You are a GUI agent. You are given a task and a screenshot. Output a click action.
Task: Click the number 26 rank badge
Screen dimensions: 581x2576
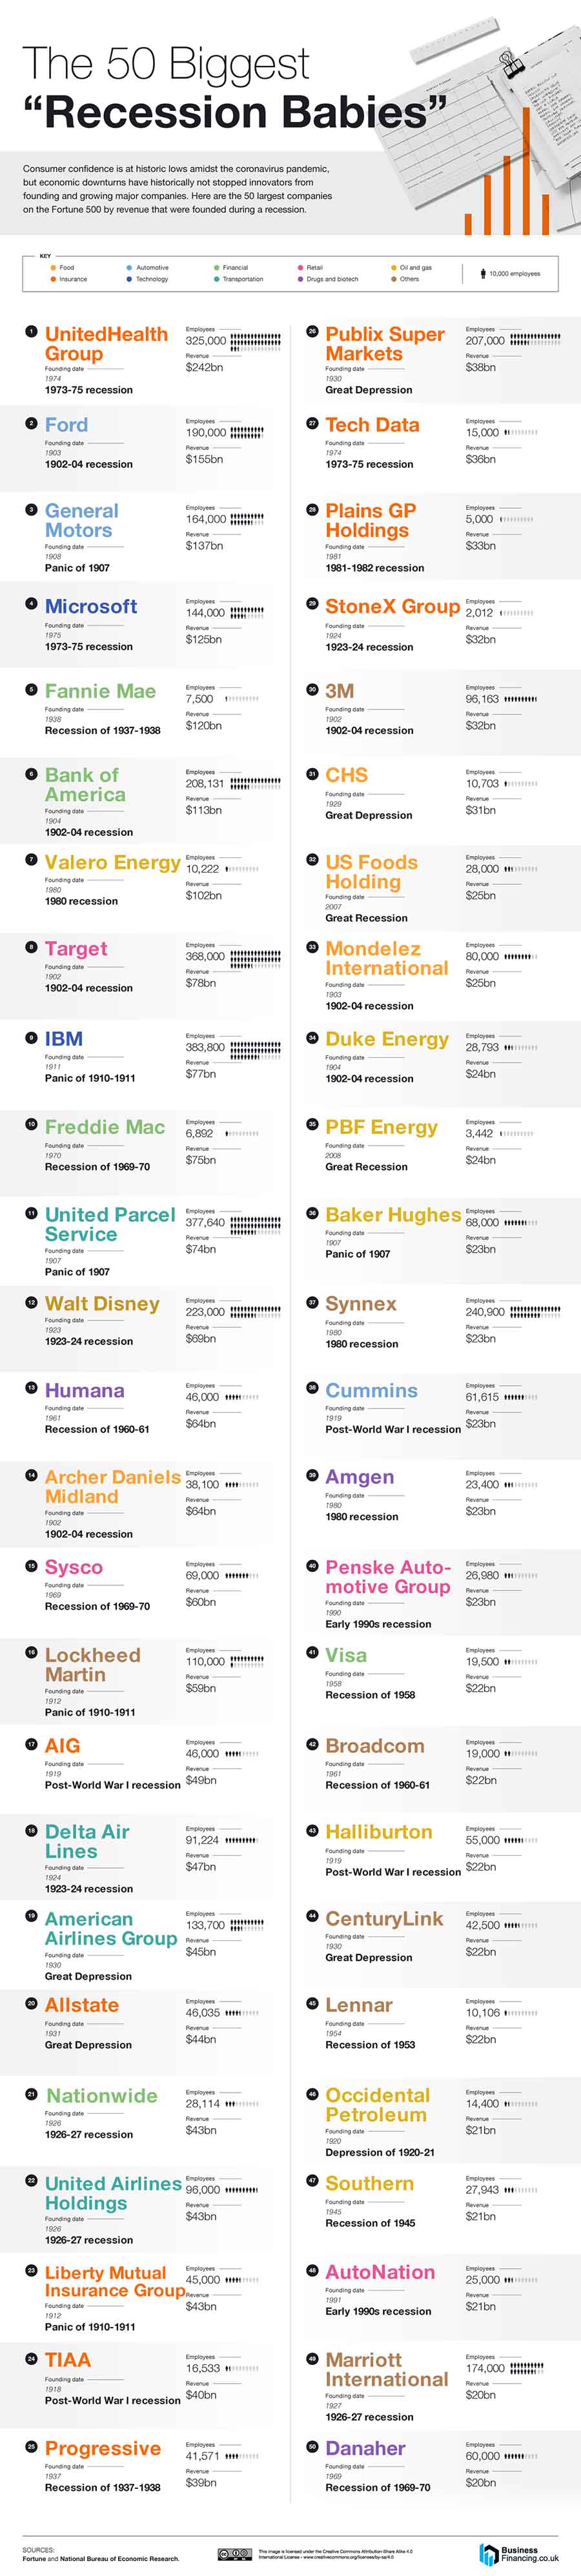(x=312, y=331)
